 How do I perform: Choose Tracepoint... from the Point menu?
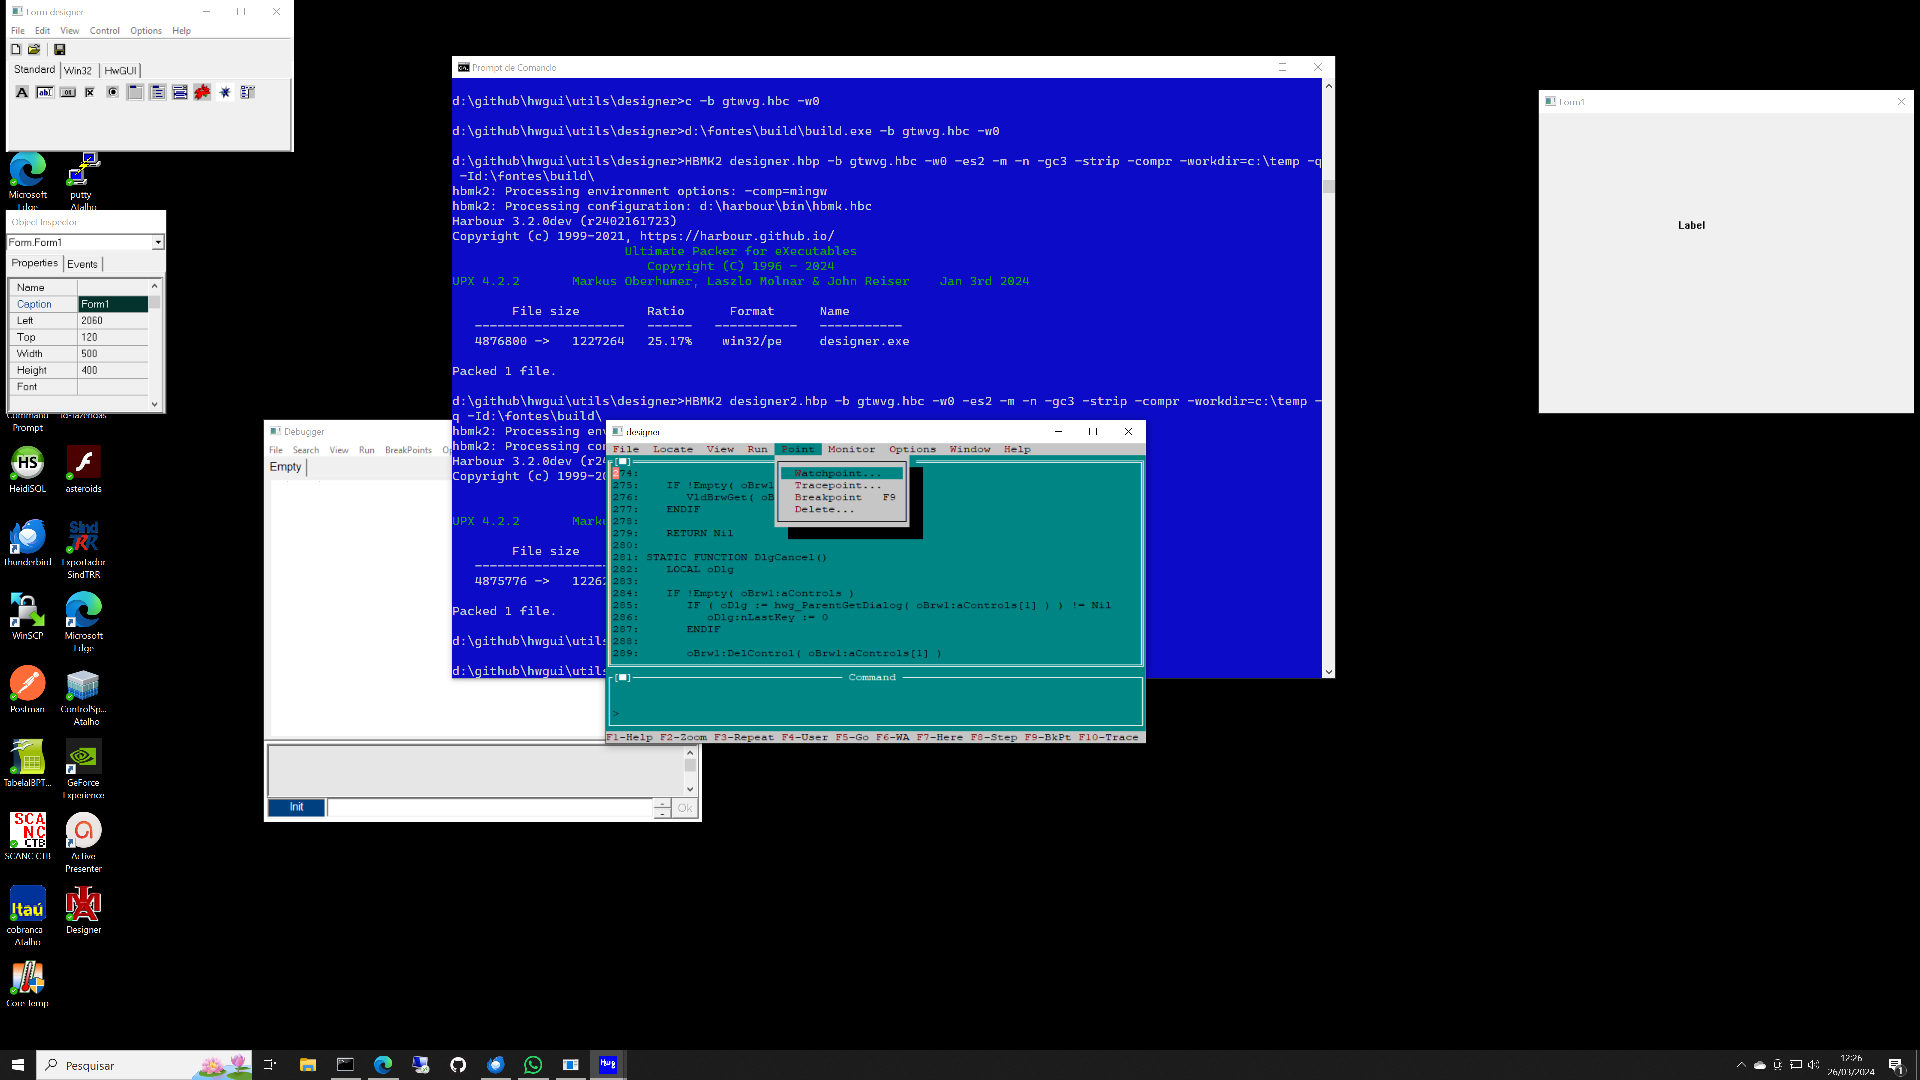[837, 485]
